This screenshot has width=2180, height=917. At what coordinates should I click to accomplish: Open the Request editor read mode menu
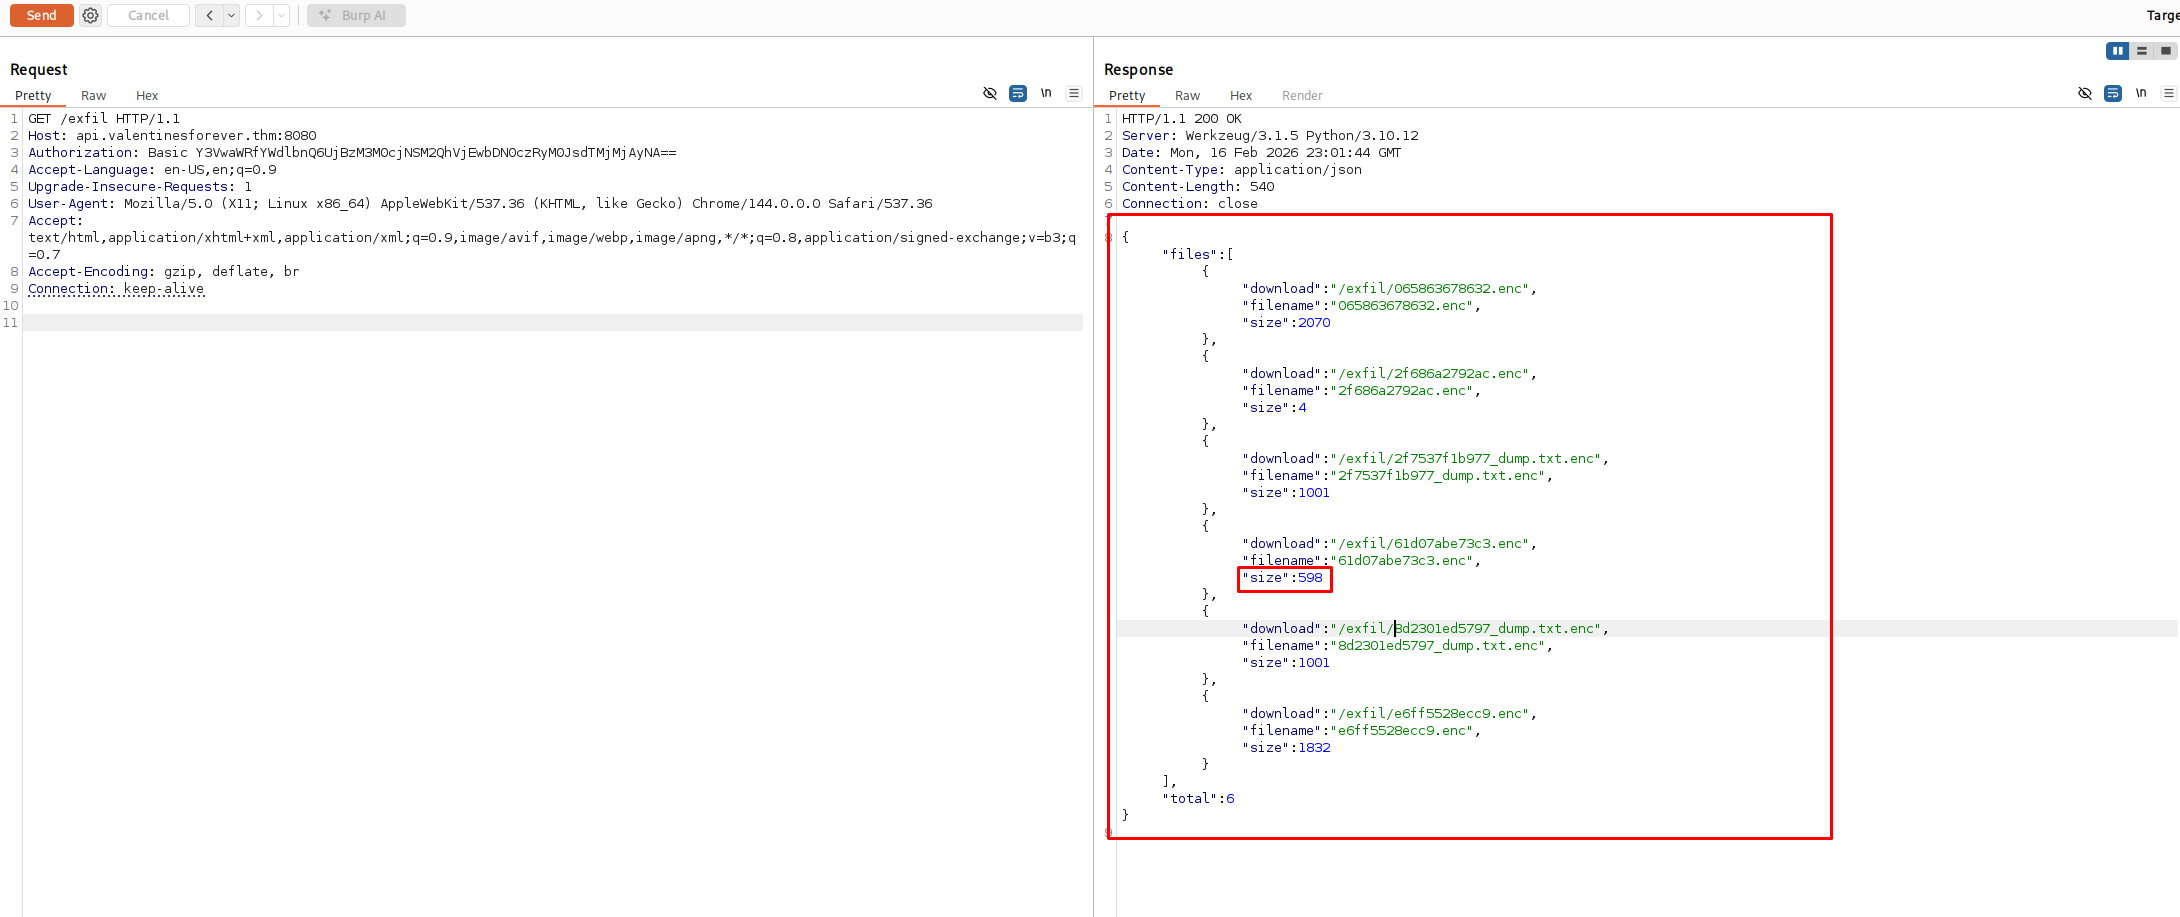1074,93
